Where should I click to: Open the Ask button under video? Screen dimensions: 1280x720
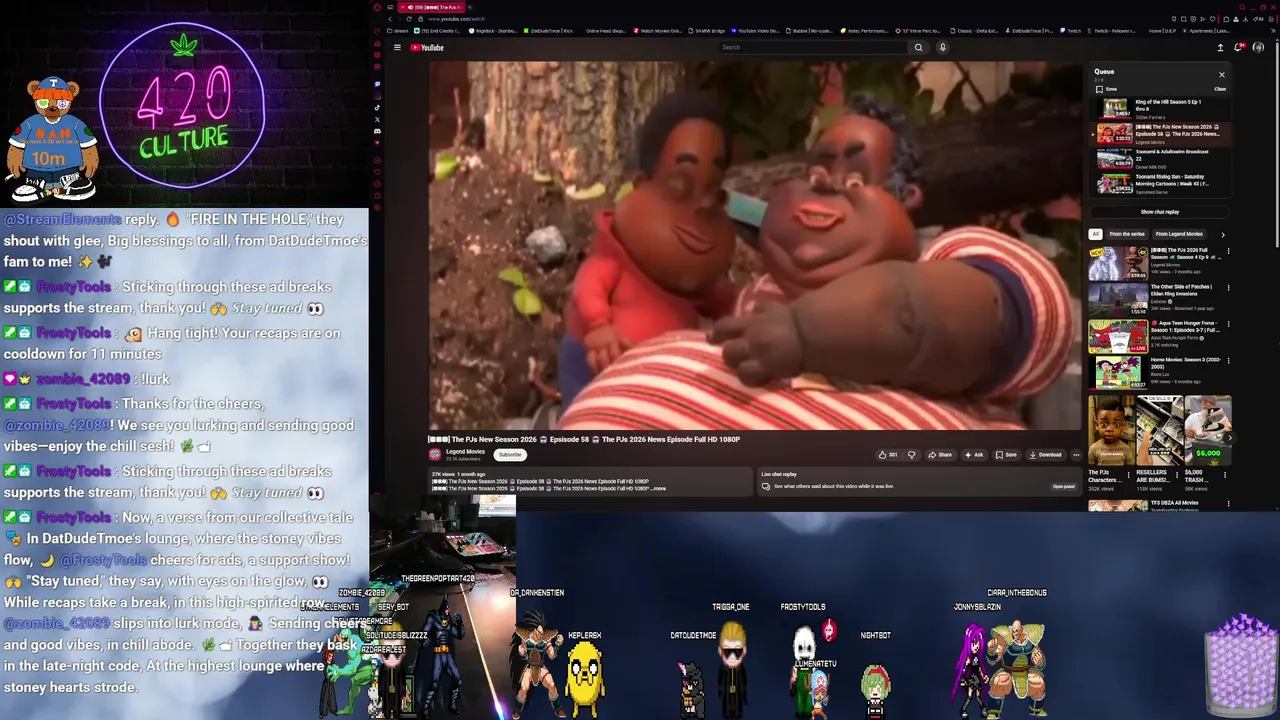974,455
